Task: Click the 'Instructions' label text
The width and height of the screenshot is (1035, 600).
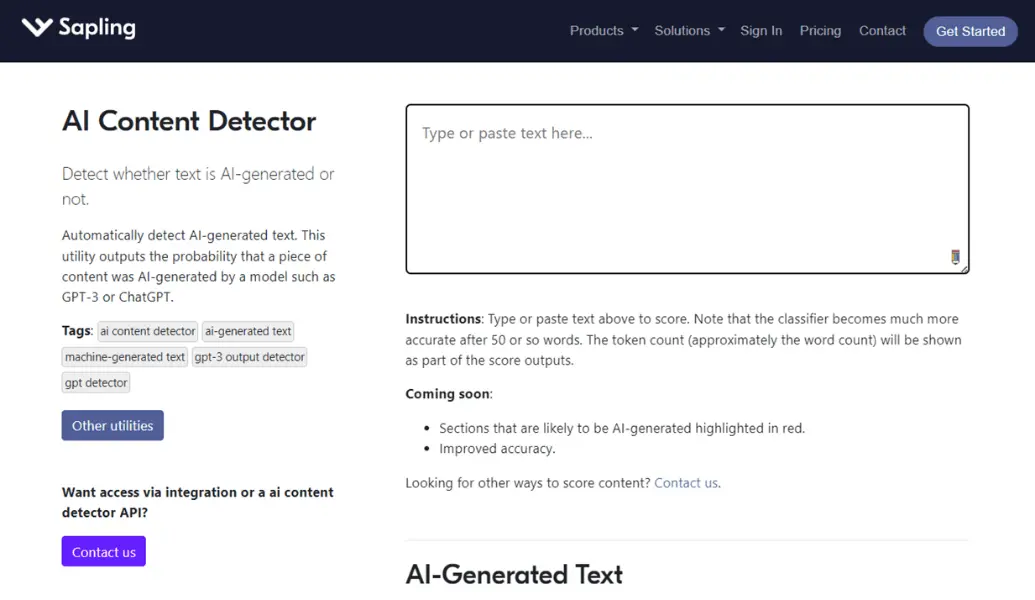Action: tap(443, 319)
